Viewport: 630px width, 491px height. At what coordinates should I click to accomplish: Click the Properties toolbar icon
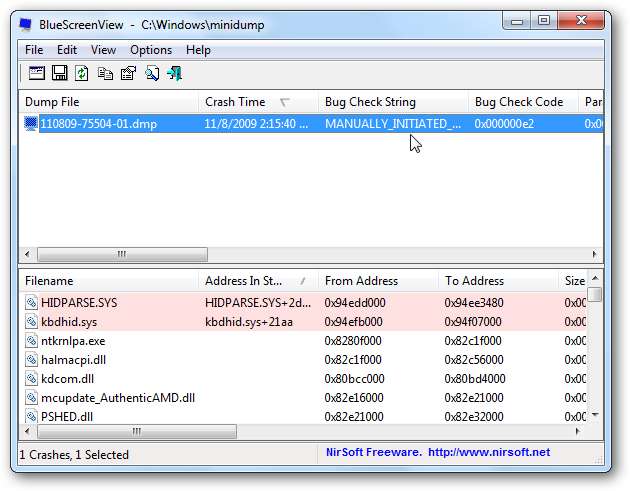coord(127,73)
